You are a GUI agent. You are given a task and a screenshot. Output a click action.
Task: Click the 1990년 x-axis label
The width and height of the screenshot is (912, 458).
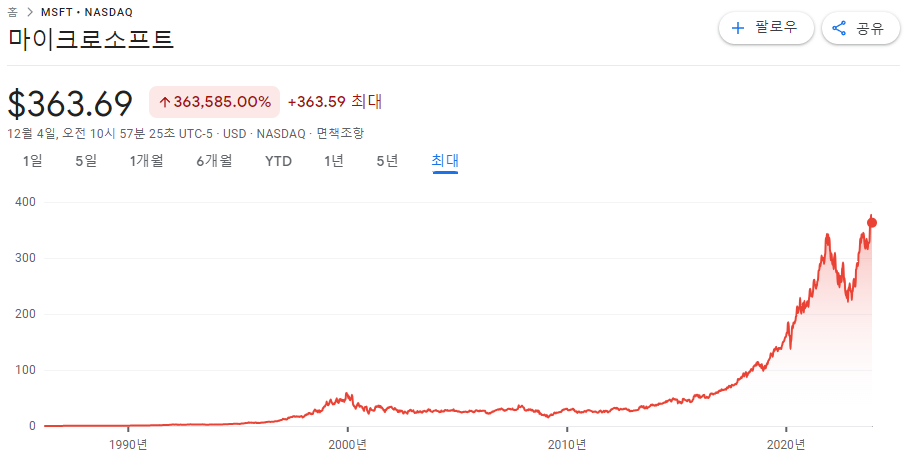129,445
